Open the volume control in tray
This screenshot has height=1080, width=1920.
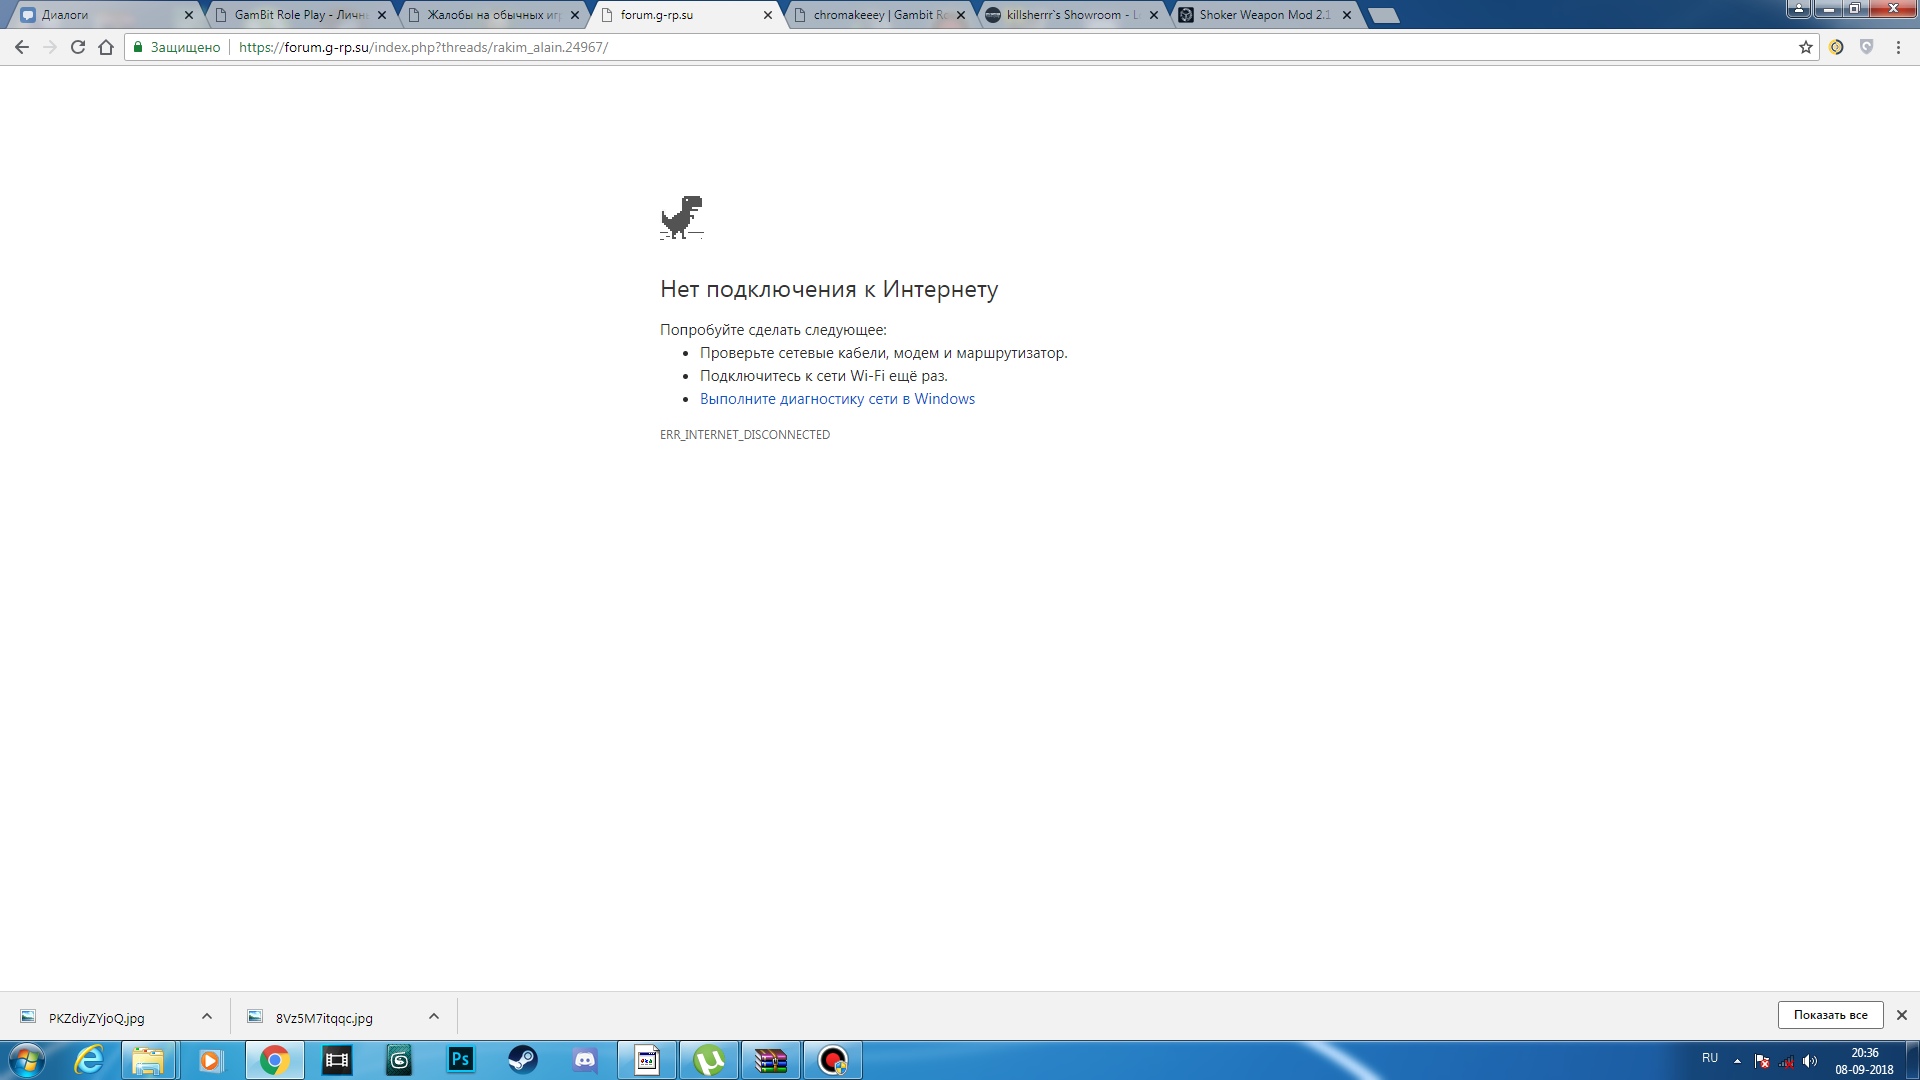click(x=1810, y=1061)
